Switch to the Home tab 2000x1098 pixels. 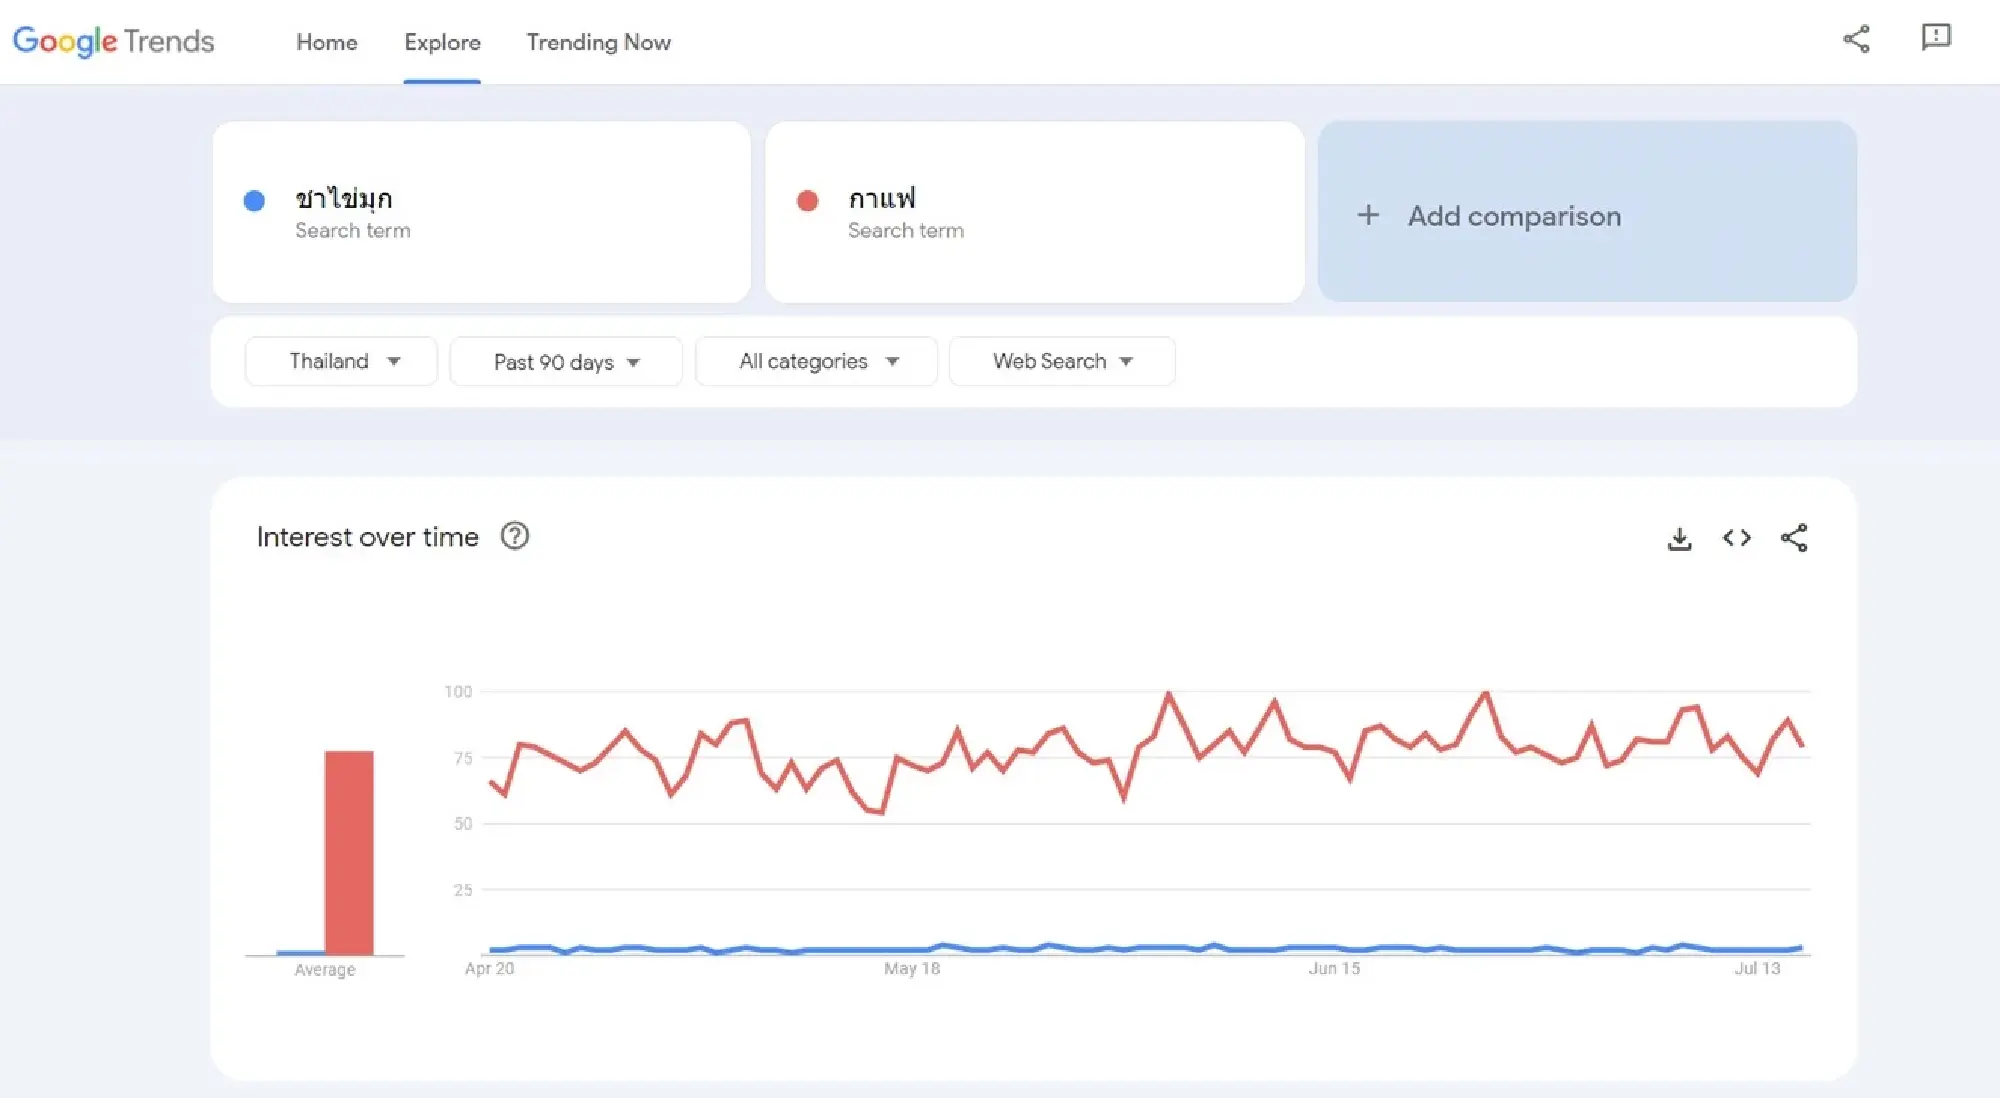point(326,43)
